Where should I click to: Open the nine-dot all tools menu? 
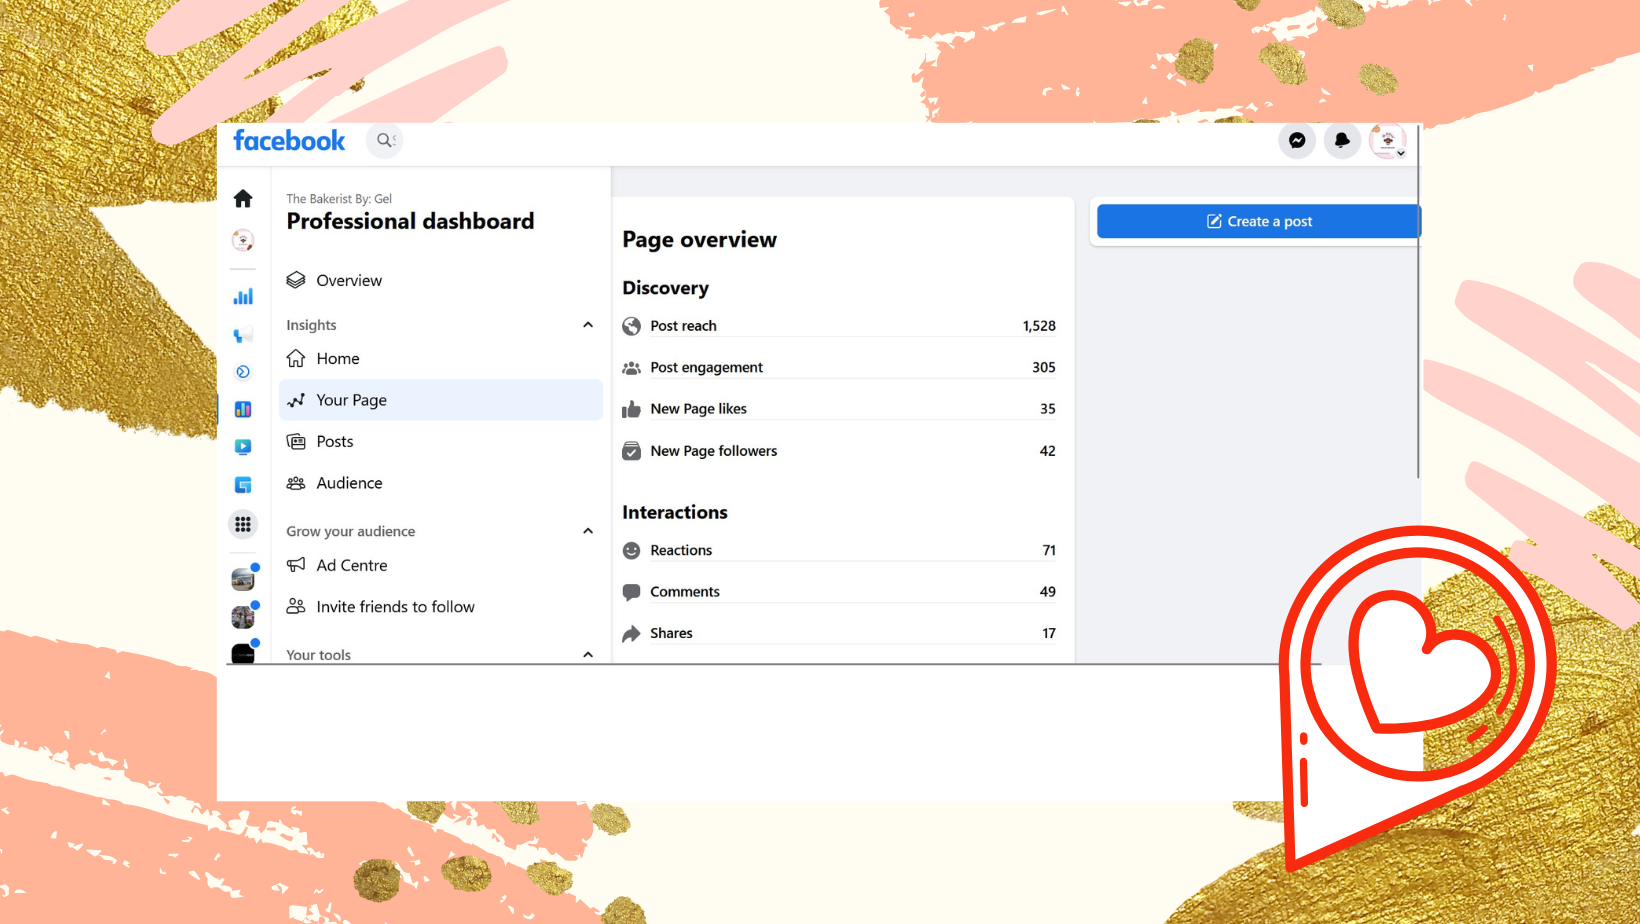(243, 524)
